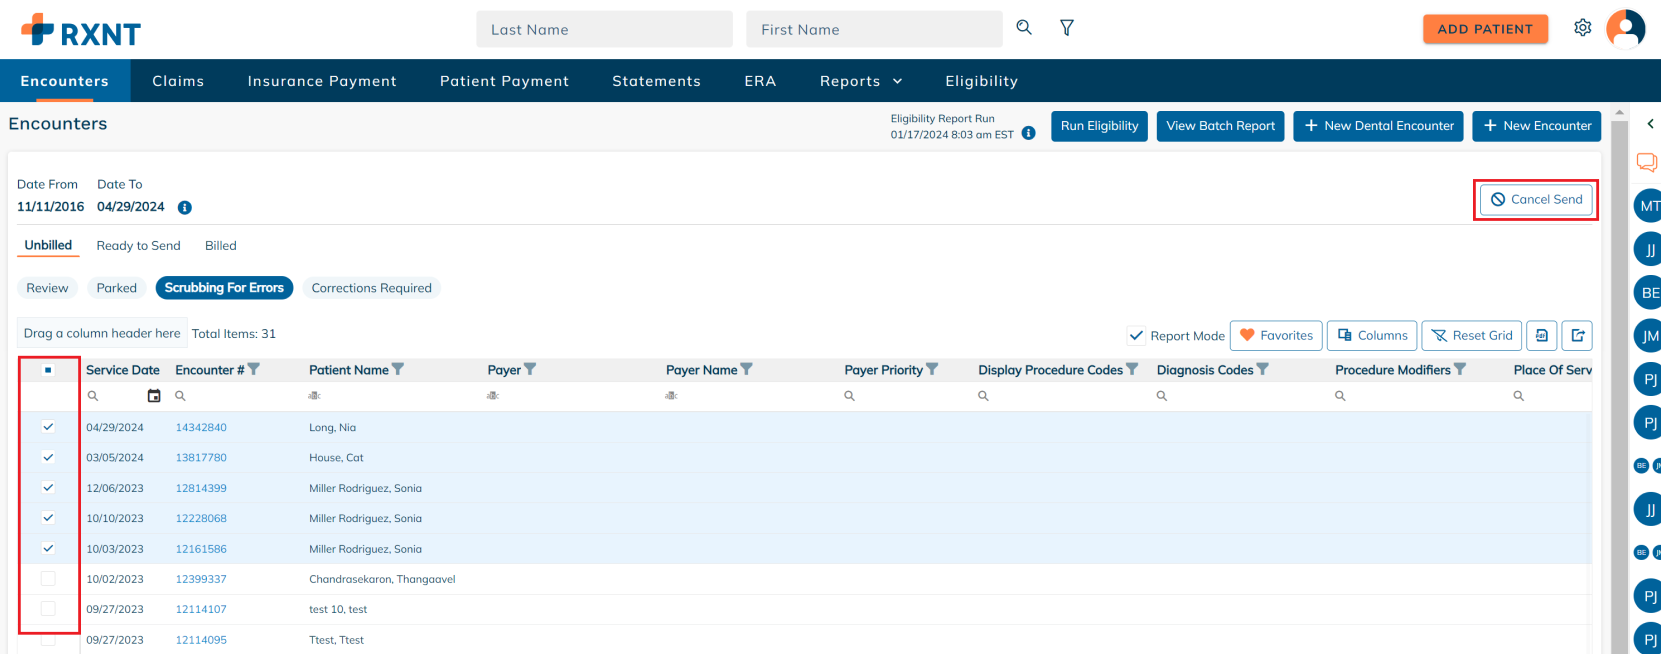Filter the Encounter # column
Screen dimensions: 1661x654
[x=254, y=370]
